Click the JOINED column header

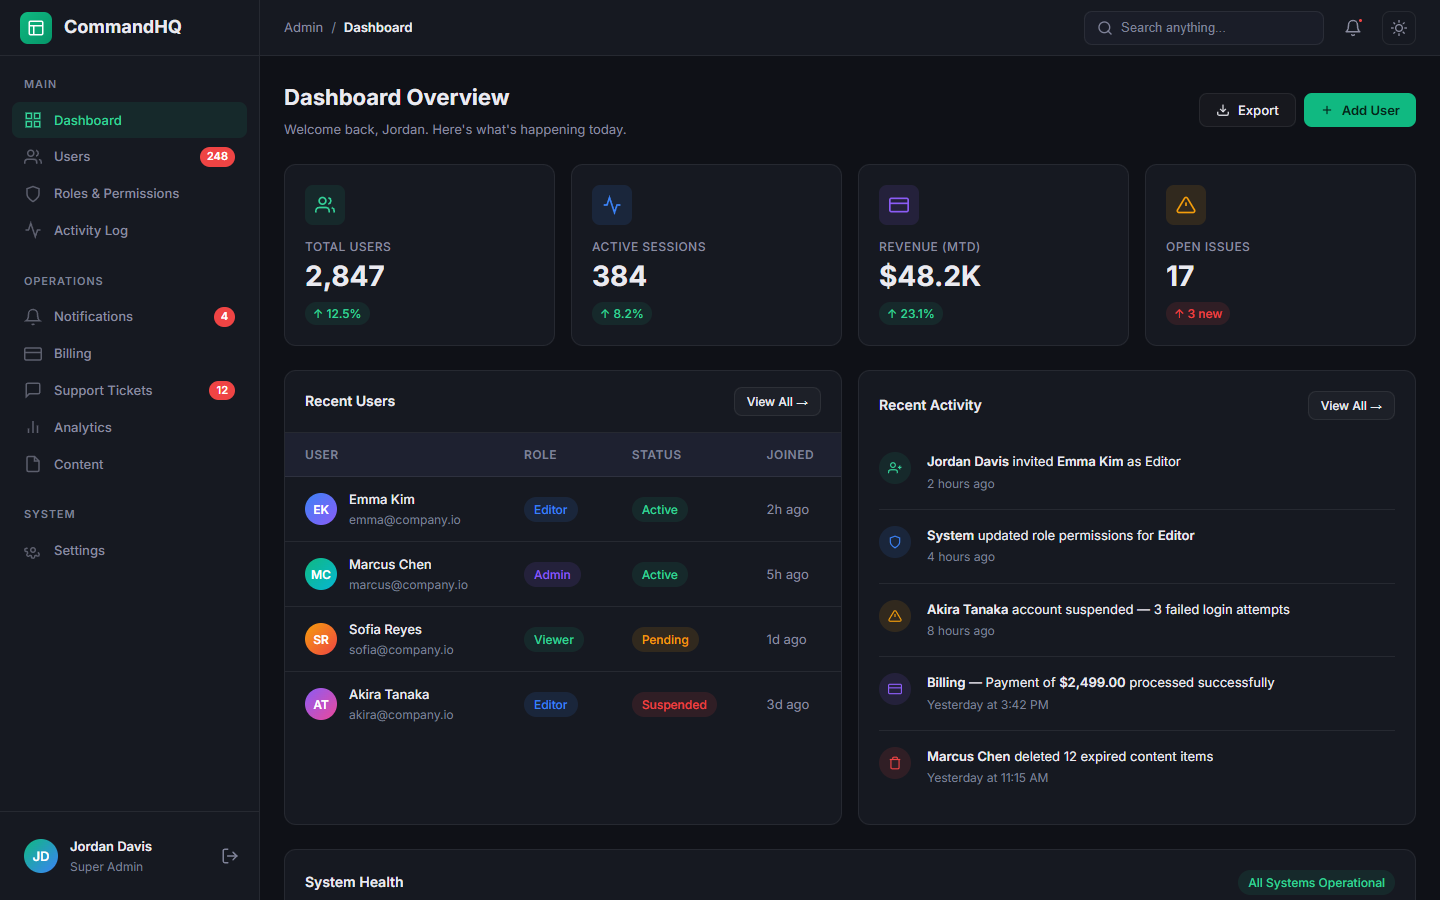pos(790,455)
